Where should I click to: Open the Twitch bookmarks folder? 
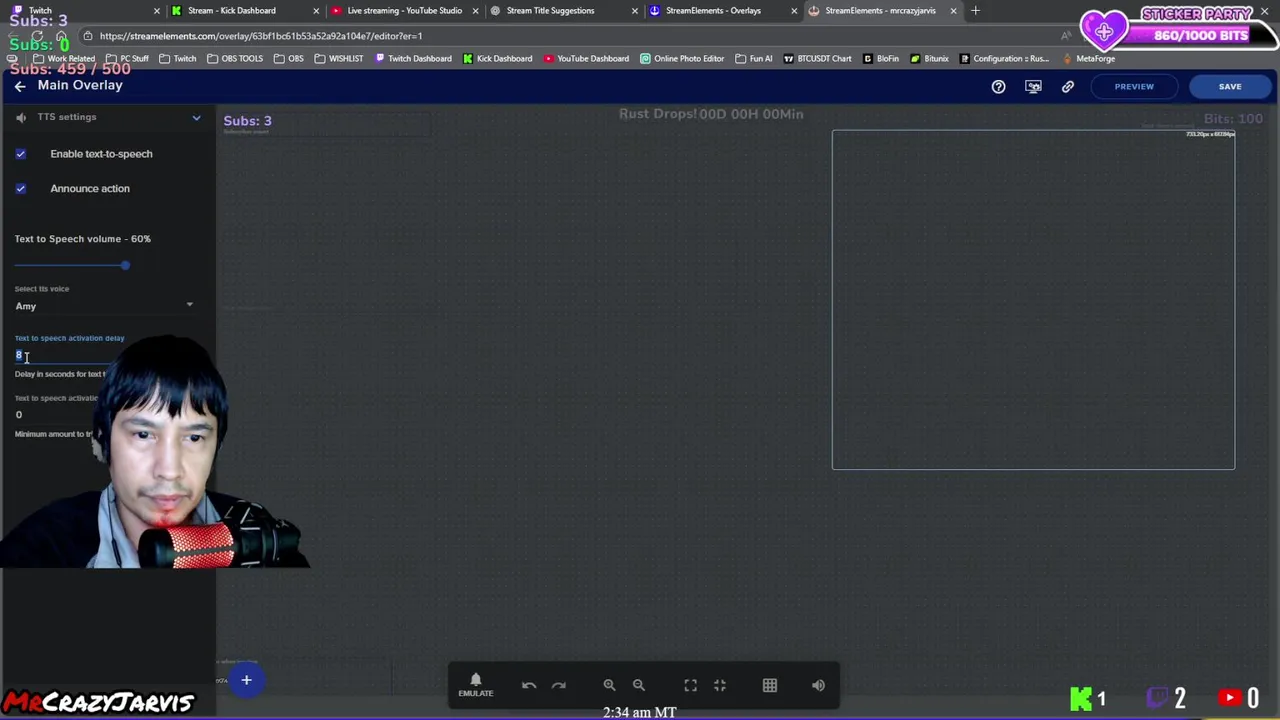(178, 59)
